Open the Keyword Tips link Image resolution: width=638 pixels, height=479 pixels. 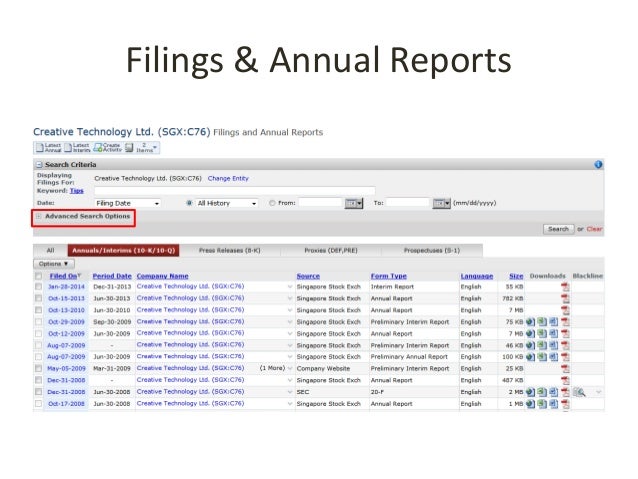(x=76, y=191)
